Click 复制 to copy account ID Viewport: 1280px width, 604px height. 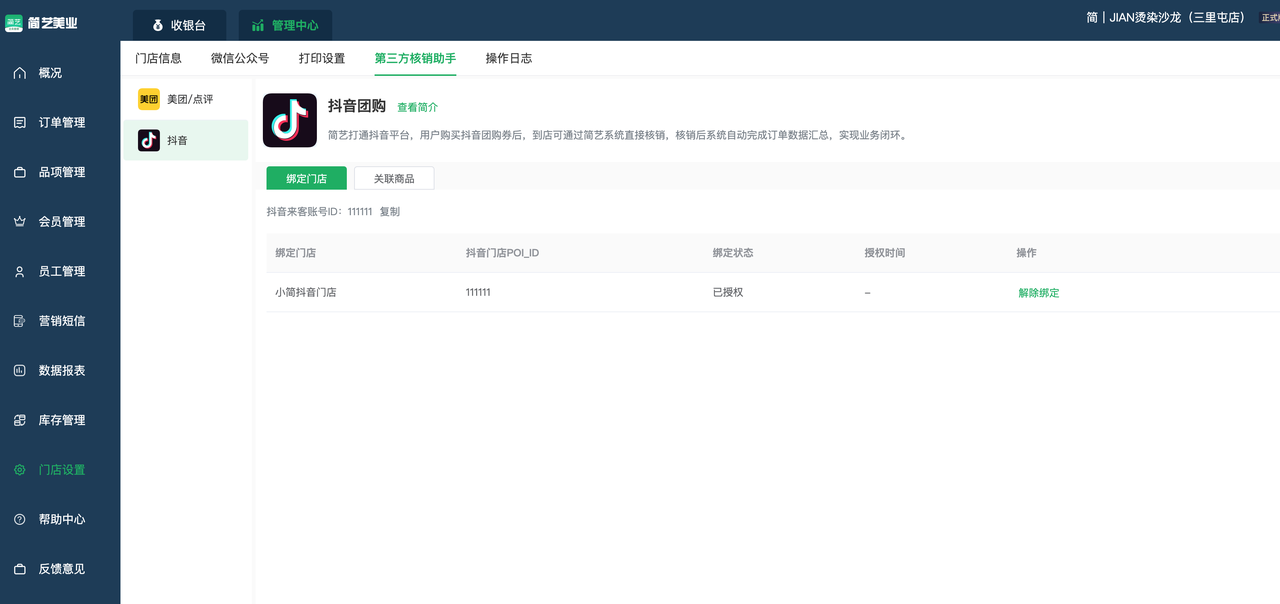tap(389, 212)
